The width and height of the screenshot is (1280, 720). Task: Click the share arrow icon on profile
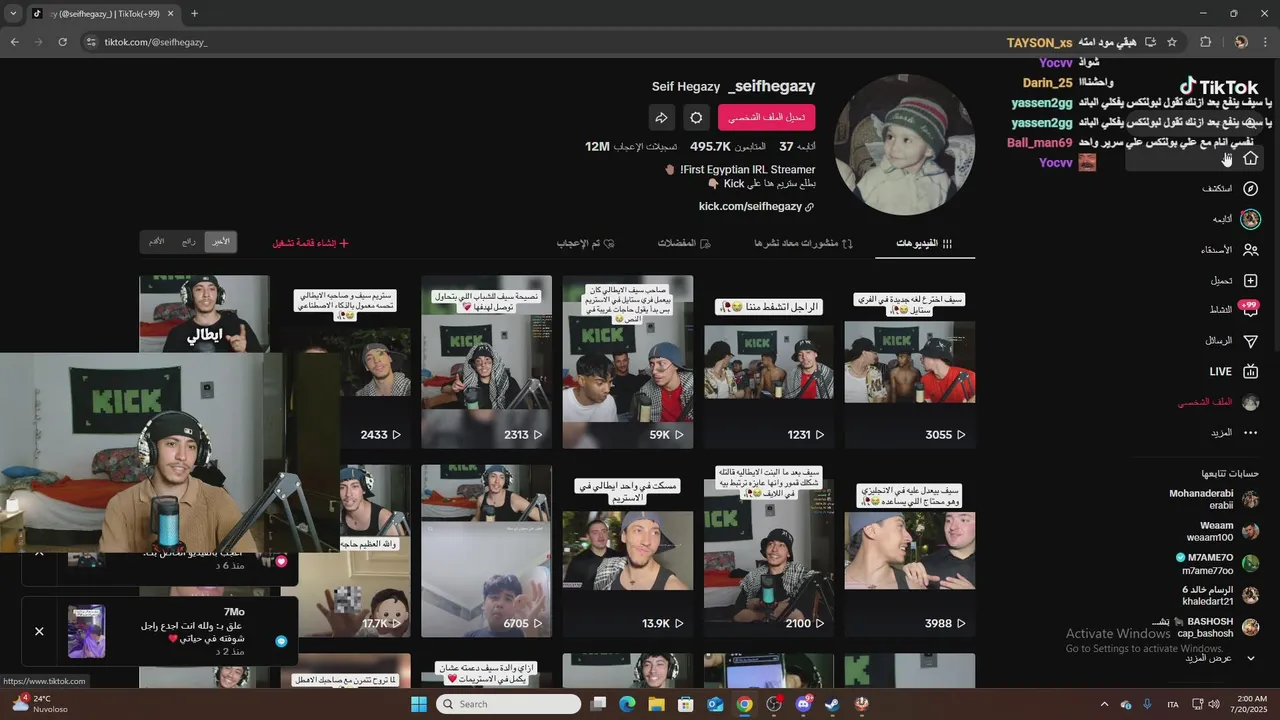661,117
